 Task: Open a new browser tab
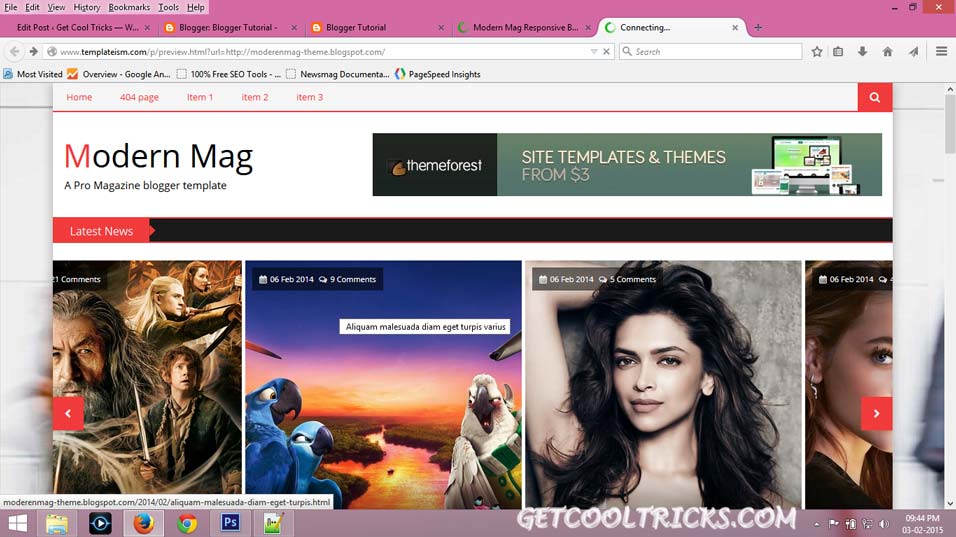tap(758, 27)
